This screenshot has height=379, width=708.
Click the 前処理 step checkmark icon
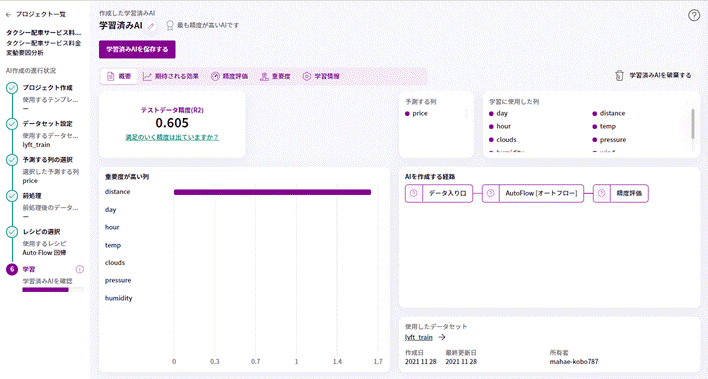point(12,196)
